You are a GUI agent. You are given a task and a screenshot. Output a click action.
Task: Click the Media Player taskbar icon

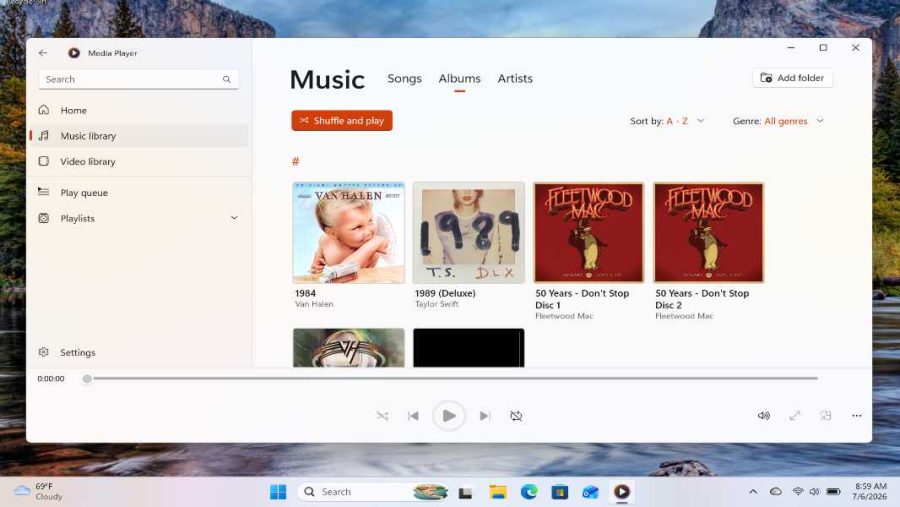pos(622,492)
